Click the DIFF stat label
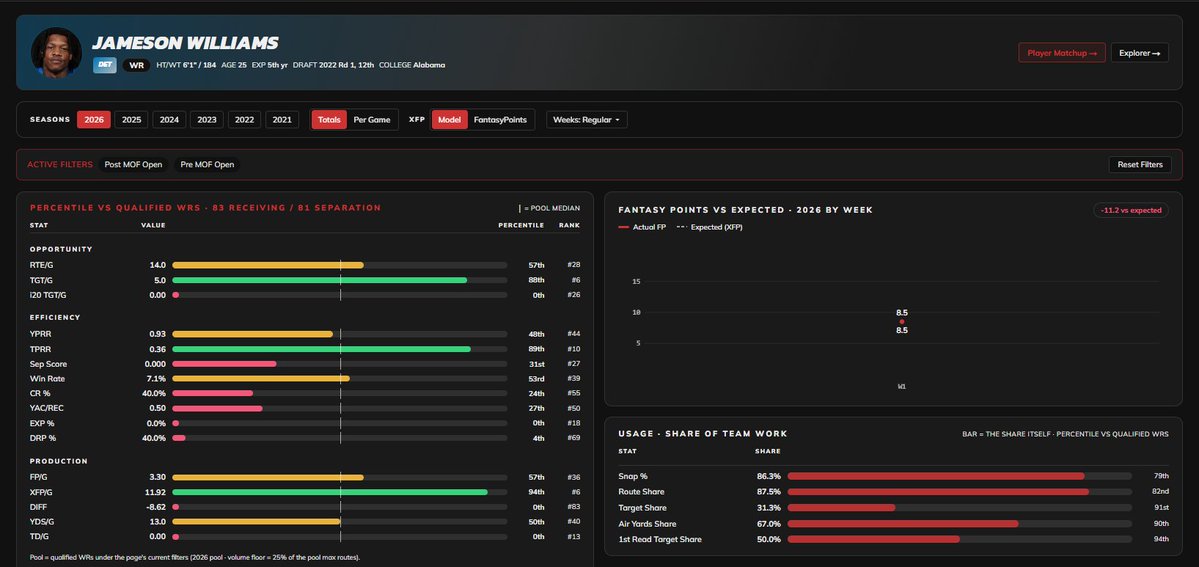 pyautogui.click(x=37, y=507)
